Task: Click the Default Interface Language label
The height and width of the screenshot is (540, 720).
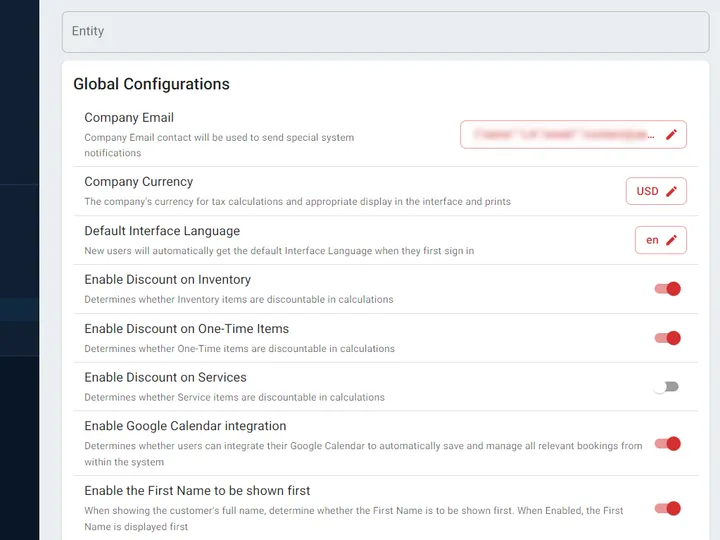Action: pos(162,231)
